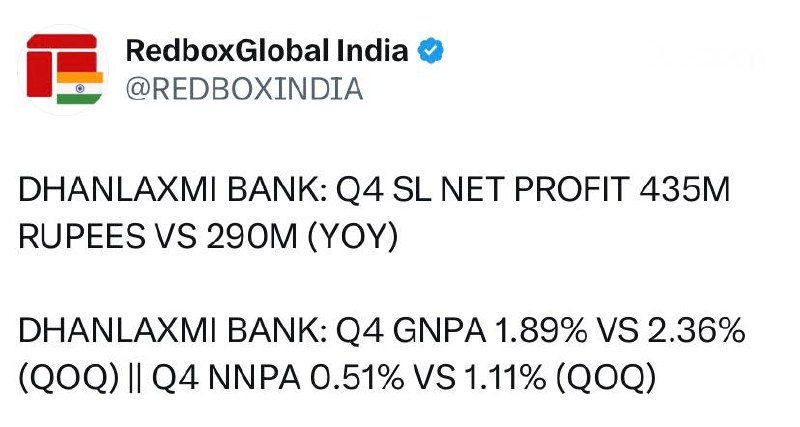Click the '1.89%' GNPA value
Image resolution: width=800 pixels, height=427 pixels.
[x=541, y=331]
